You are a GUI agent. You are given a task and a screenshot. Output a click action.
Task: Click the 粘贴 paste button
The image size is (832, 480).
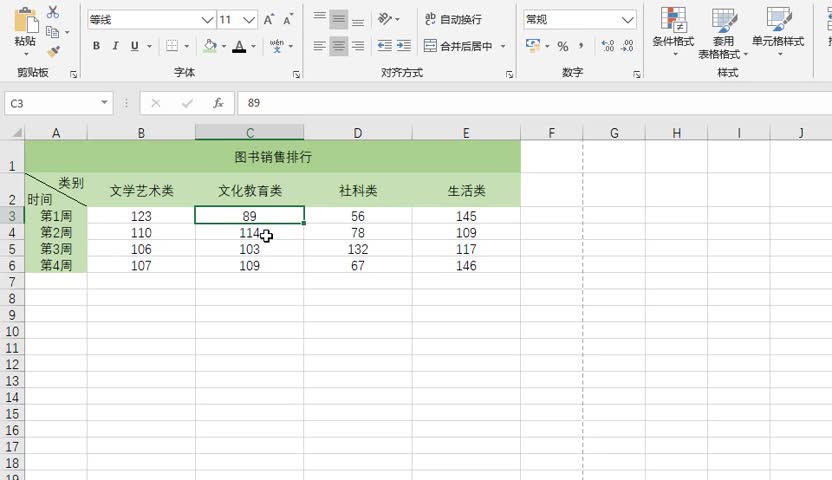(x=25, y=28)
